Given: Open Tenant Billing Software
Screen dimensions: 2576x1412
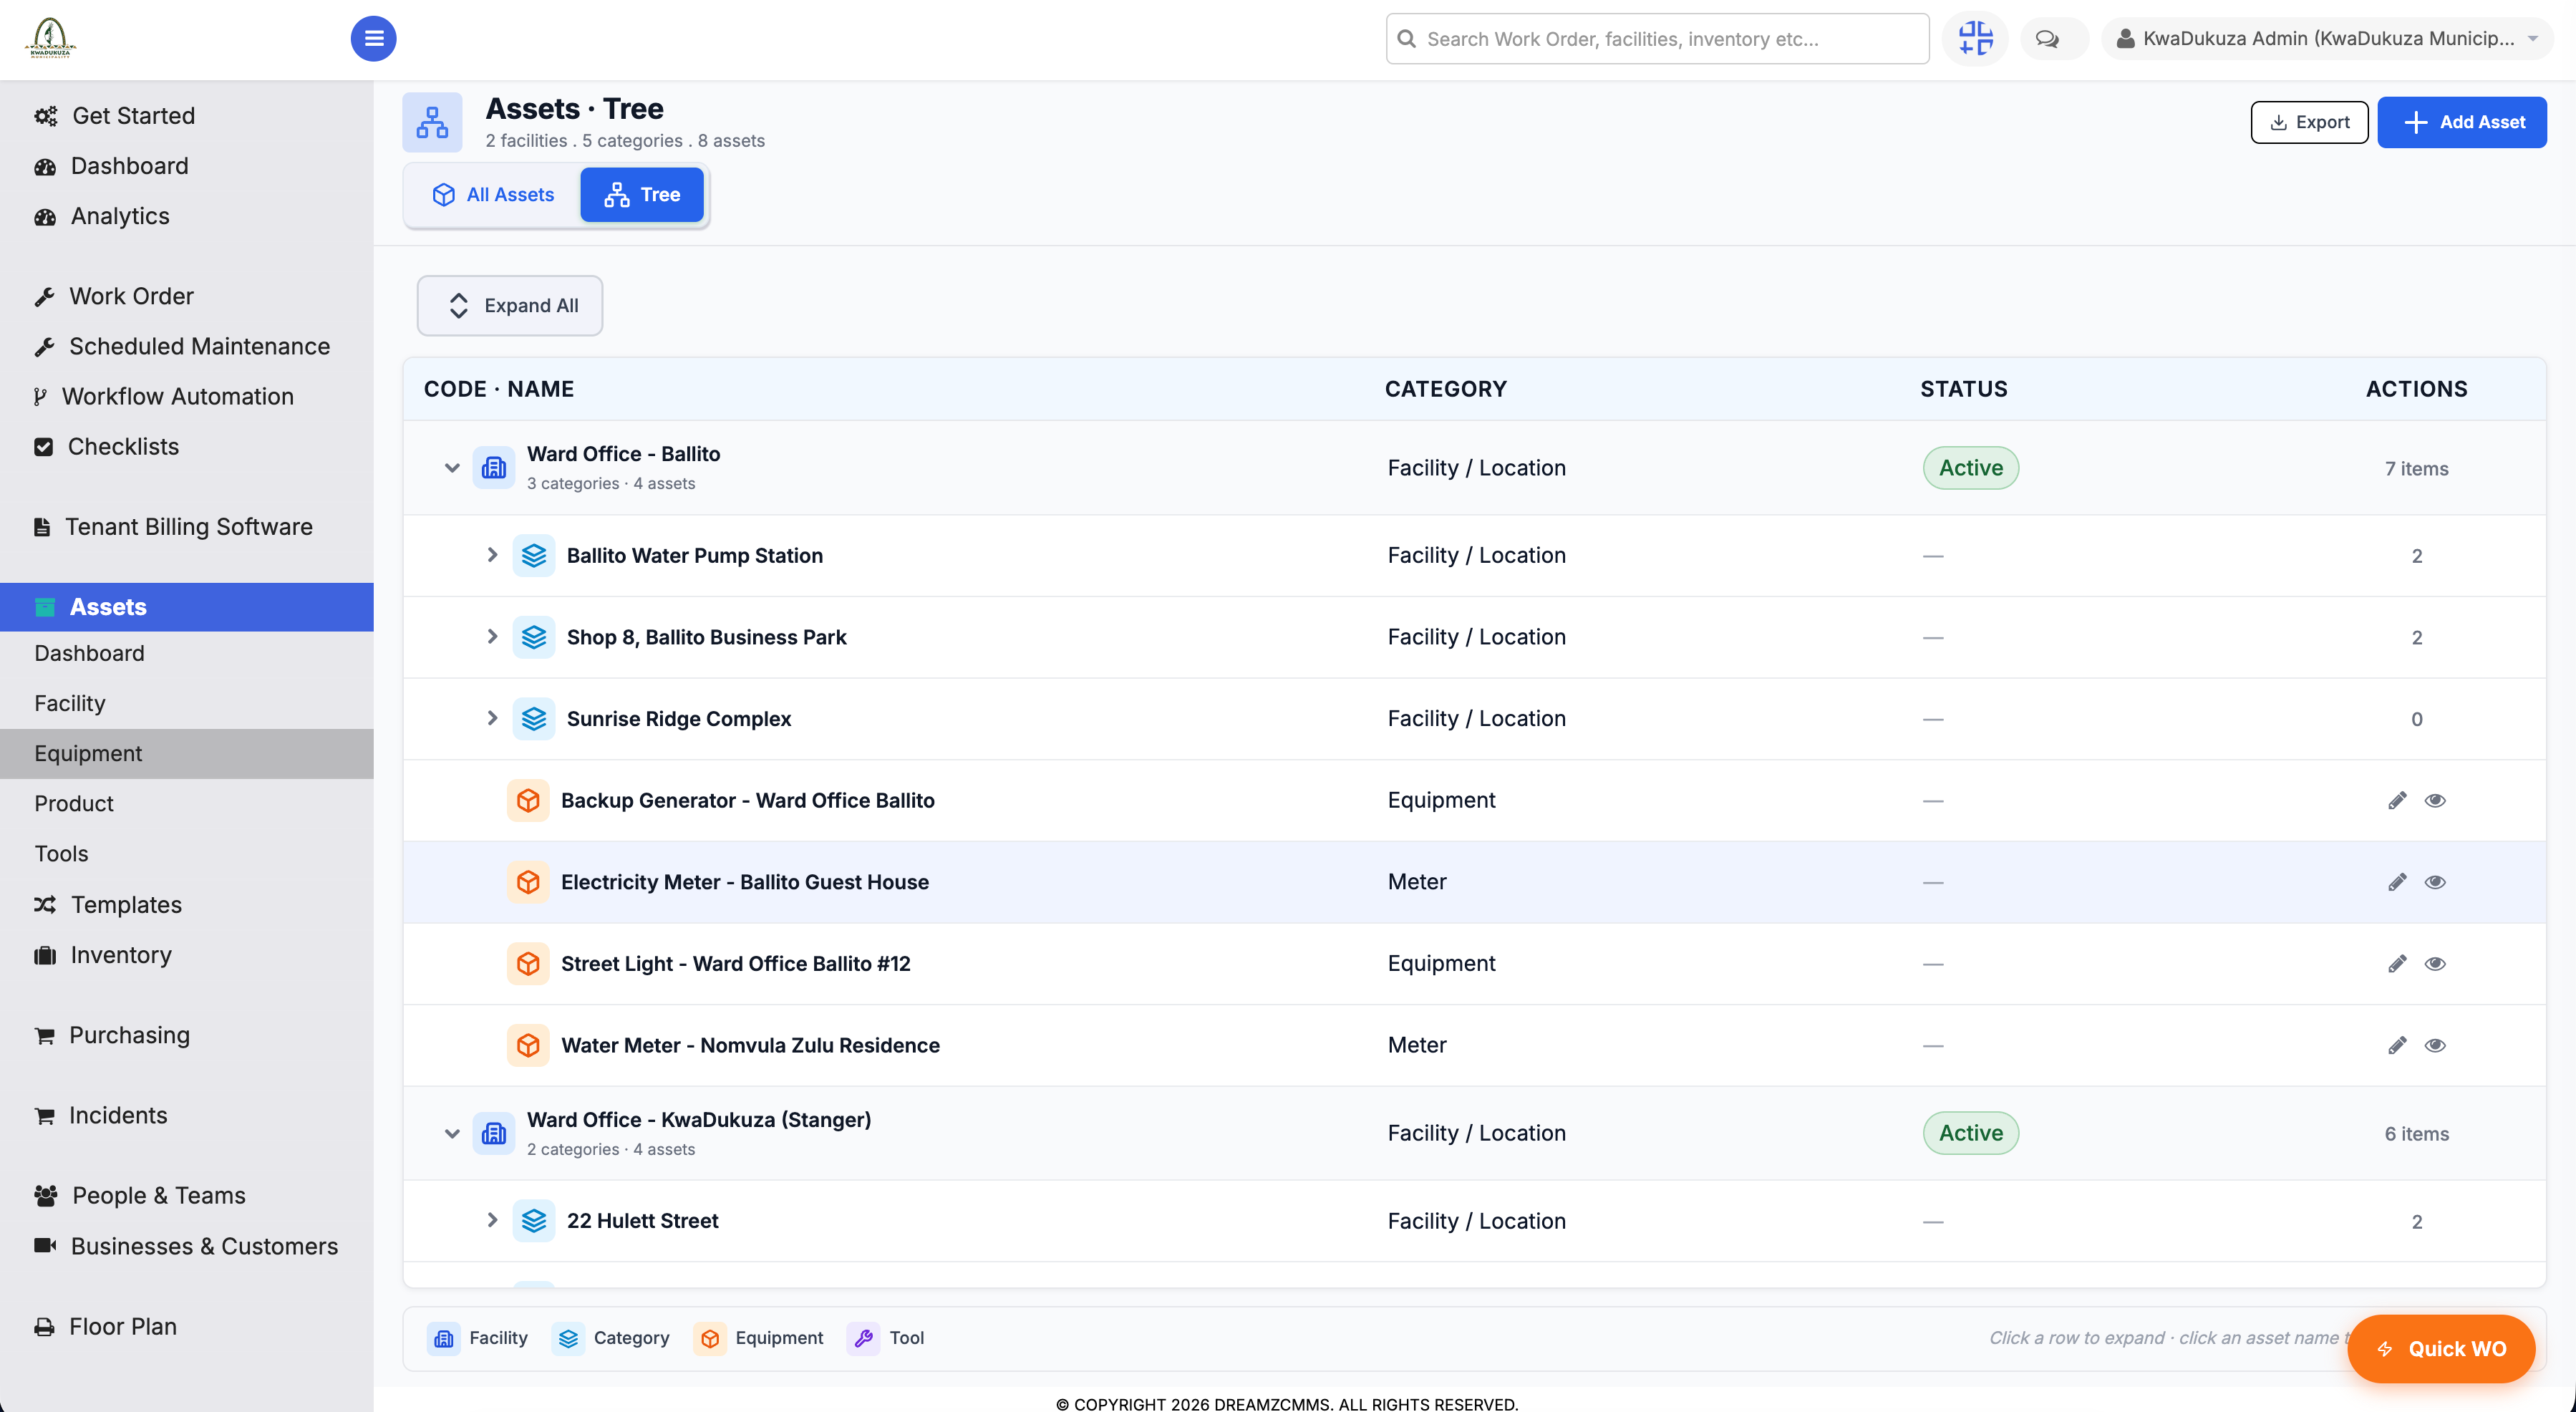Looking at the screenshot, I should click(188, 527).
